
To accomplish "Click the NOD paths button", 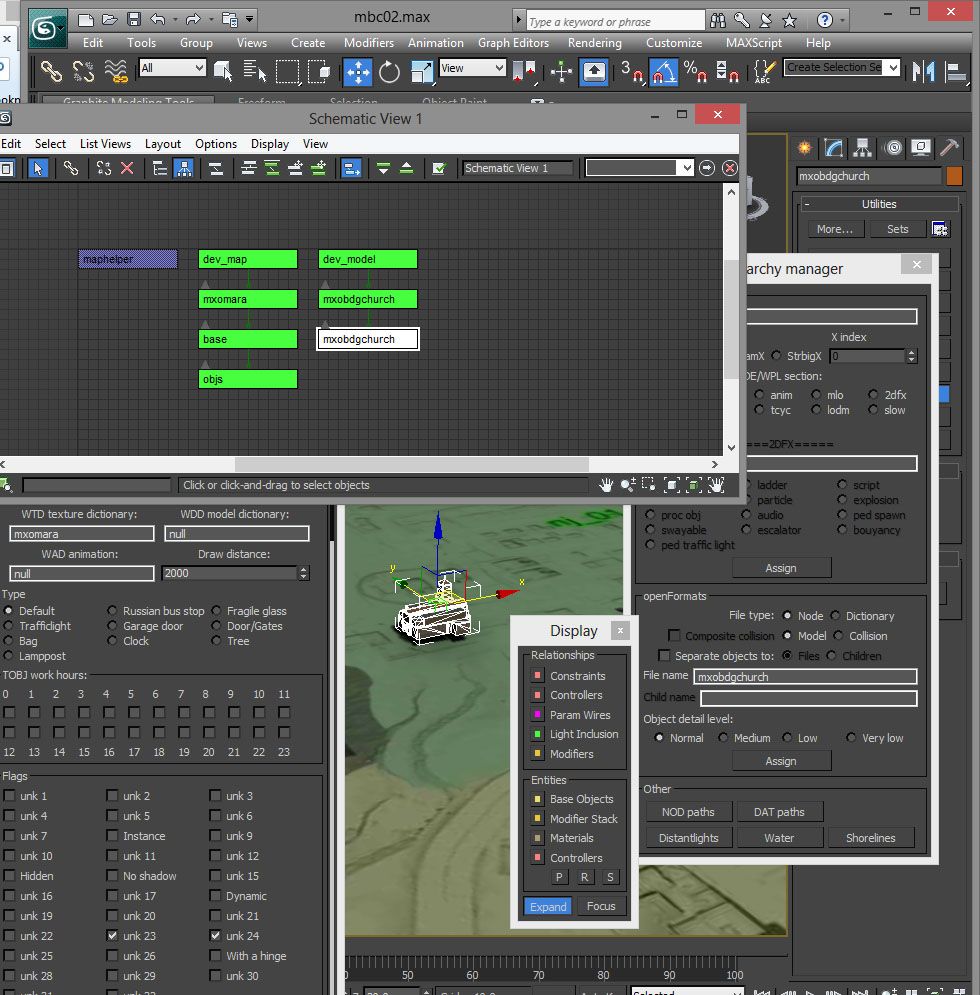I will [688, 812].
